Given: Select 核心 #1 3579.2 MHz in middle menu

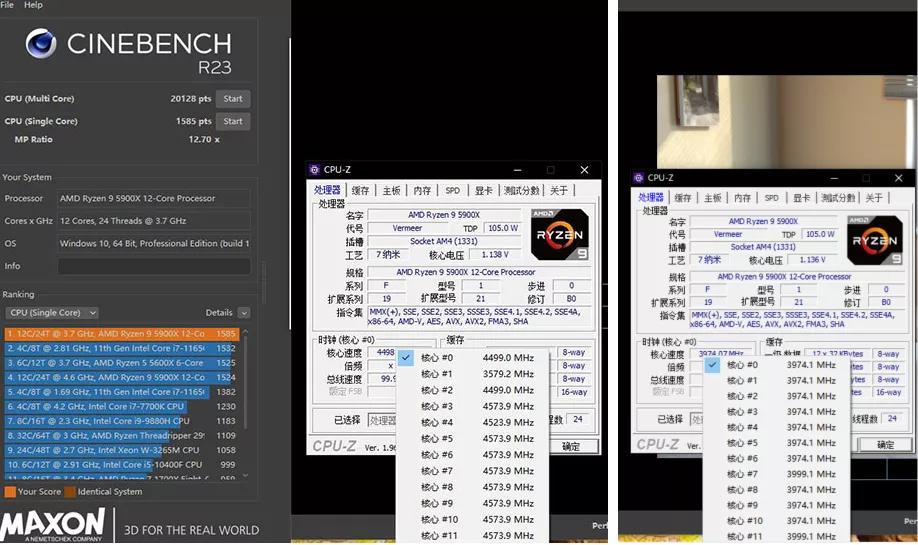Looking at the screenshot, I should pos(472,374).
